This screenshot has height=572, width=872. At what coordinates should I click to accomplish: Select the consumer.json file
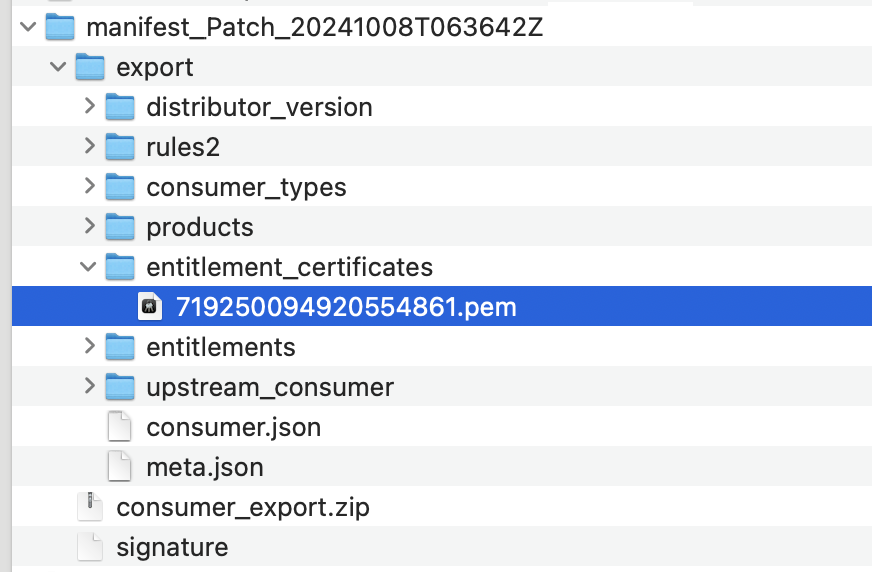(x=233, y=427)
